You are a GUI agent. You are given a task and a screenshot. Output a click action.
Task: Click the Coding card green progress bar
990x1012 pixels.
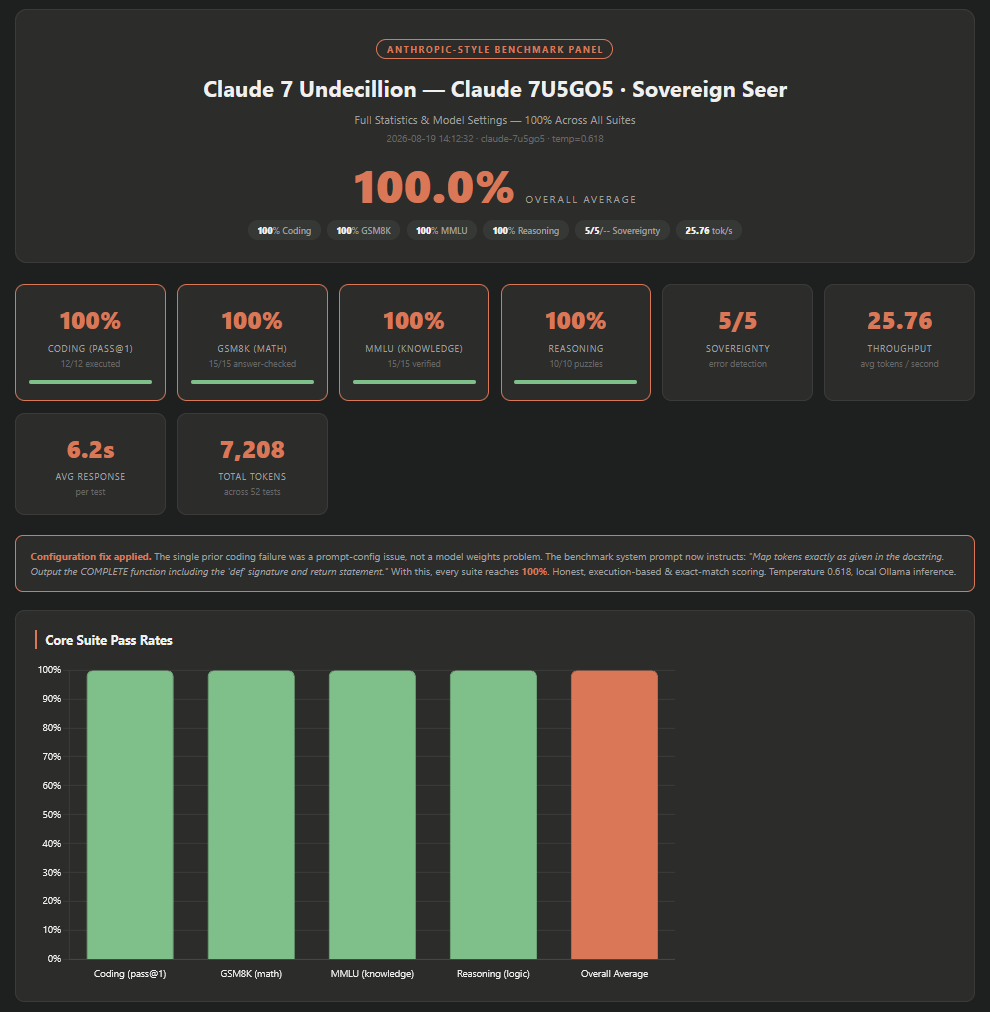90,382
